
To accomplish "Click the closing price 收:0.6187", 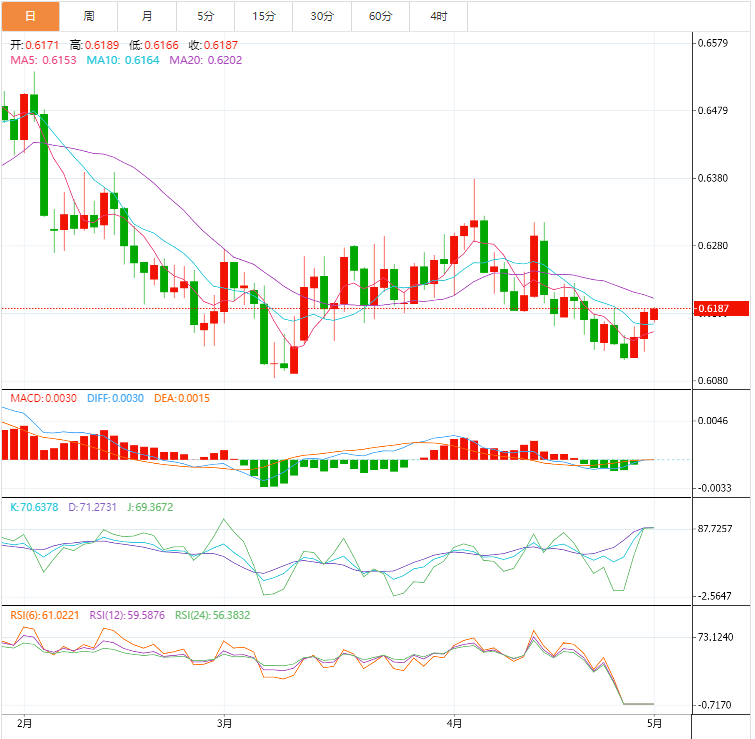I will pos(213,45).
